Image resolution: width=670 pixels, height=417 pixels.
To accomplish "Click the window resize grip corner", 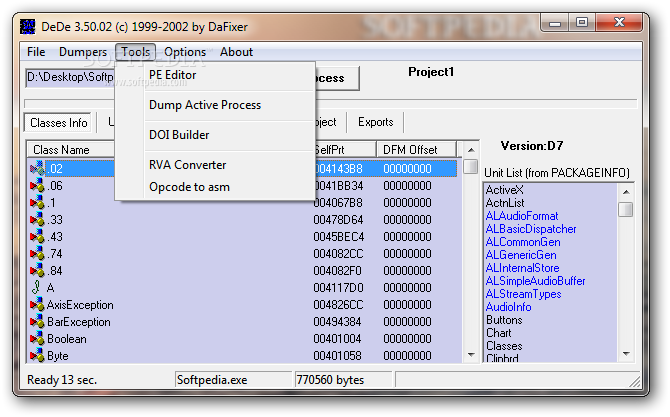I will (x=635, y=381).
